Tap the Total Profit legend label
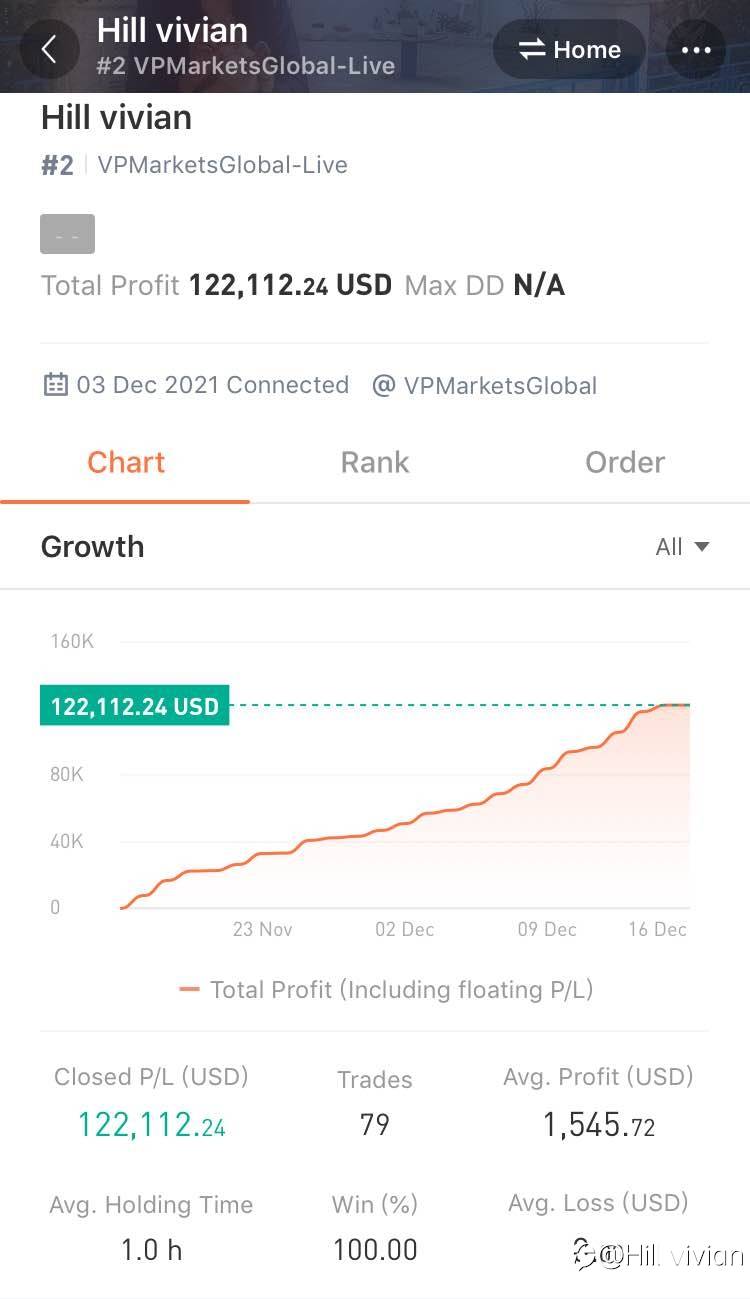The image size is (750, 1299). [x=401, y=990]
